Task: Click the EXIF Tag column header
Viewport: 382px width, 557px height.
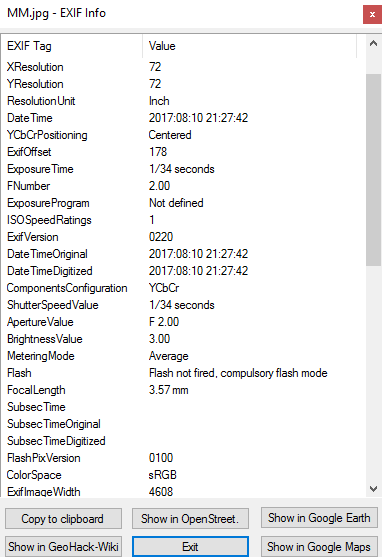Action: point(72,46)
